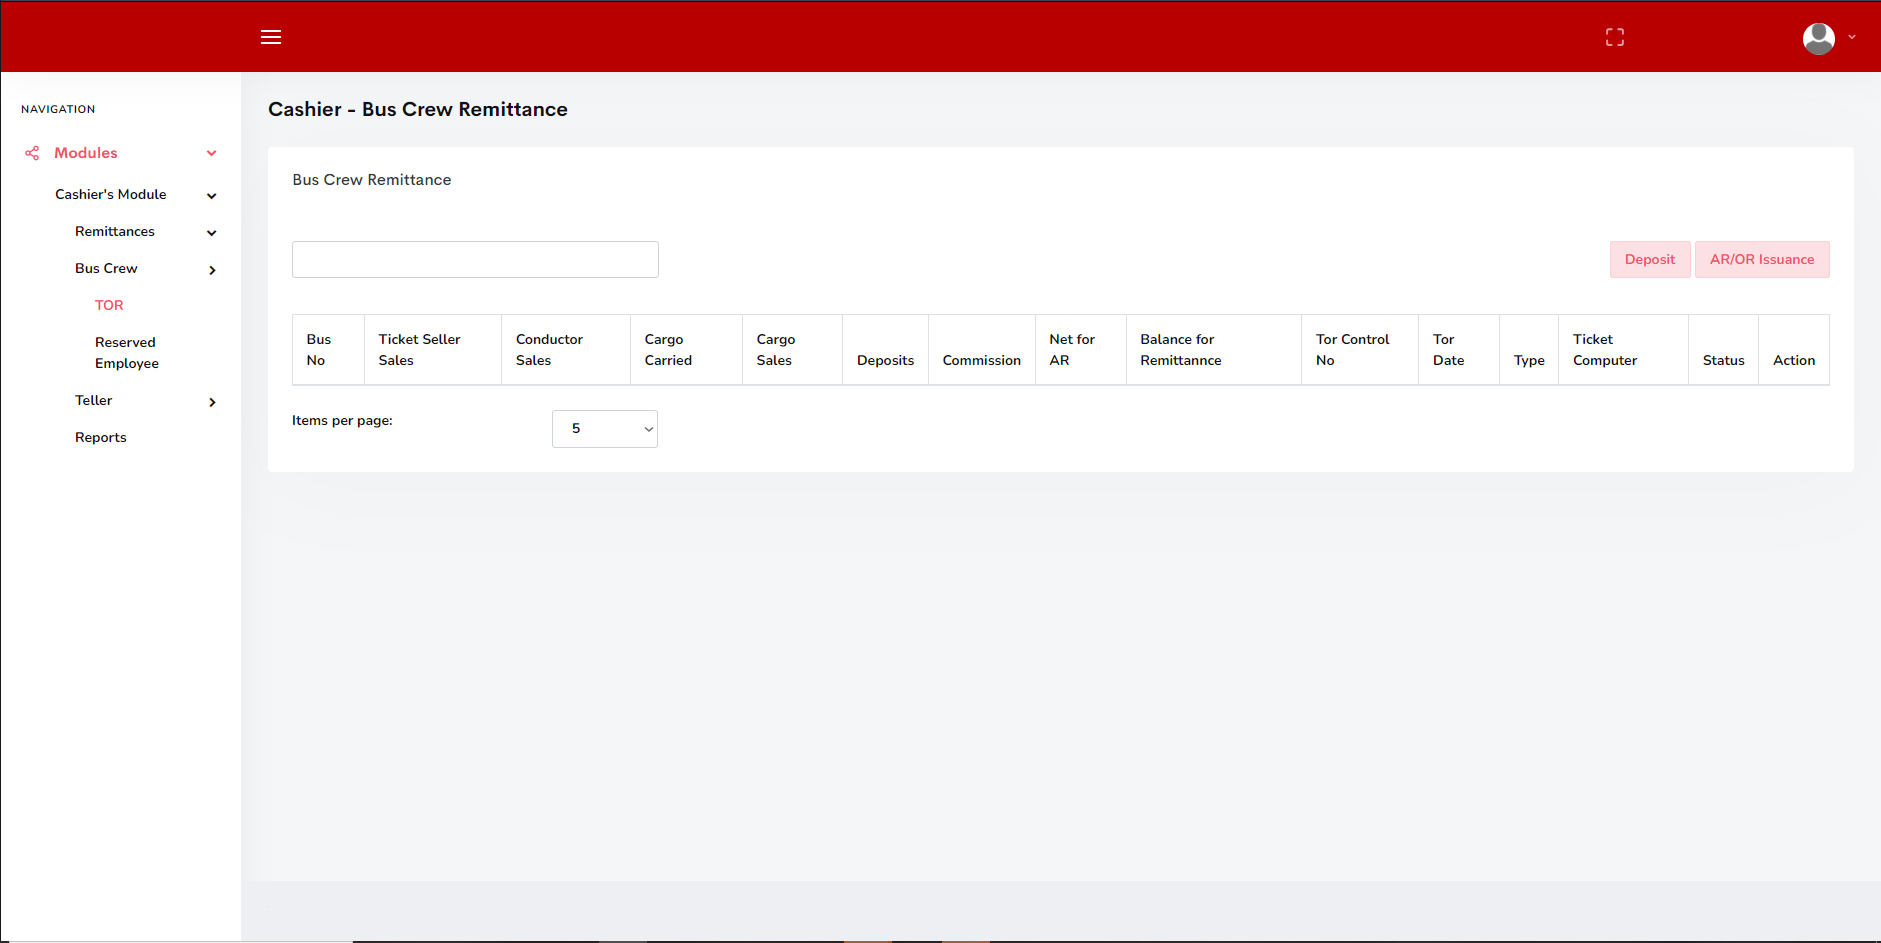Toggle fullscreen mode icon
Image resolution: width=1881 pixels, height=943 pixels.
coord(1614,37)
